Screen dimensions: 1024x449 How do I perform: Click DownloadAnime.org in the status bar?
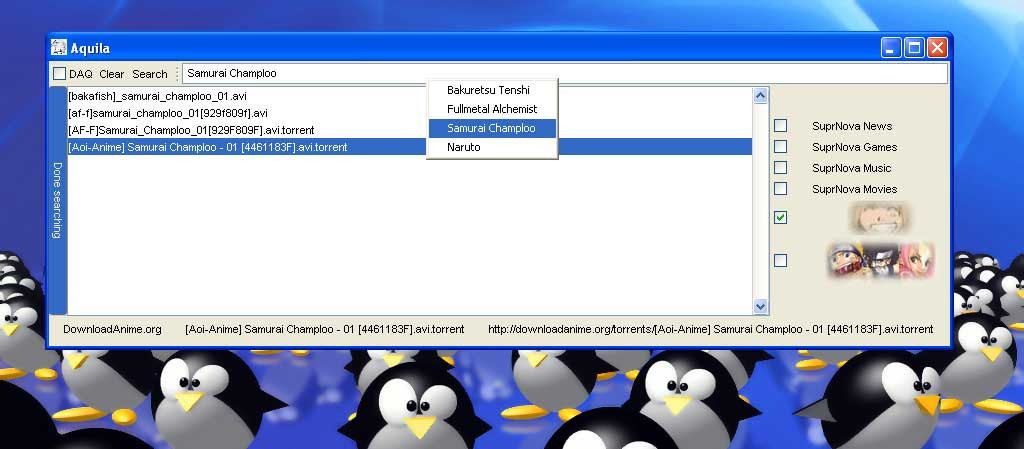point(112,329)
